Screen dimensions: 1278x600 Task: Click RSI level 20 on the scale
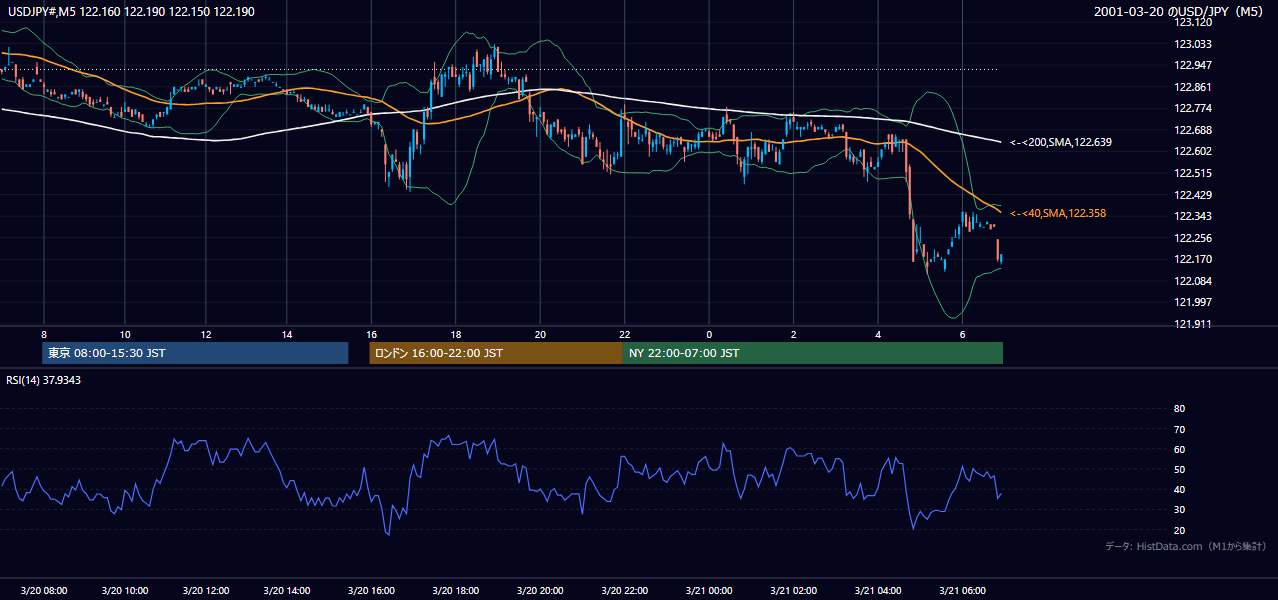tap(1179, 530)
